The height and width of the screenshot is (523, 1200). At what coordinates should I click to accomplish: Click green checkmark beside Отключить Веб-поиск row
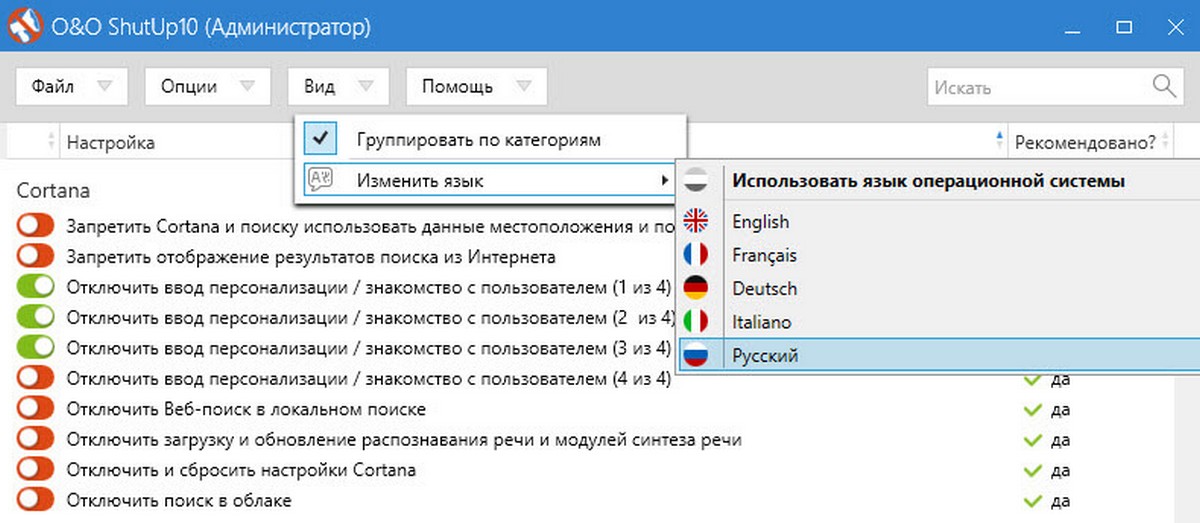coord(1032,410)
